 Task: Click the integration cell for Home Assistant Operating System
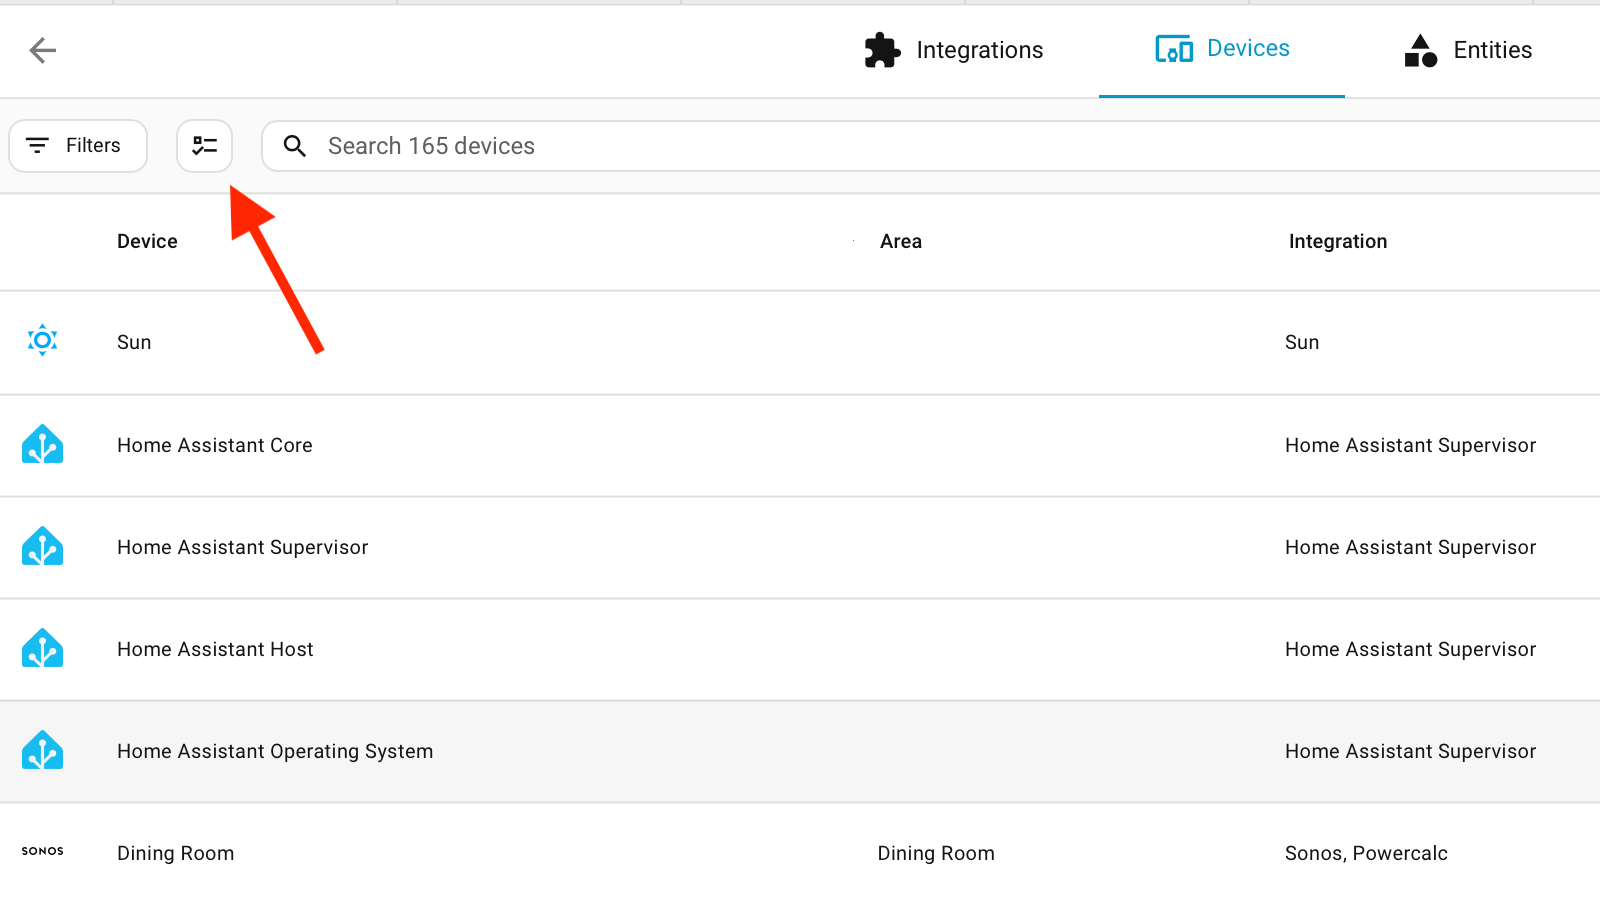1410,751
